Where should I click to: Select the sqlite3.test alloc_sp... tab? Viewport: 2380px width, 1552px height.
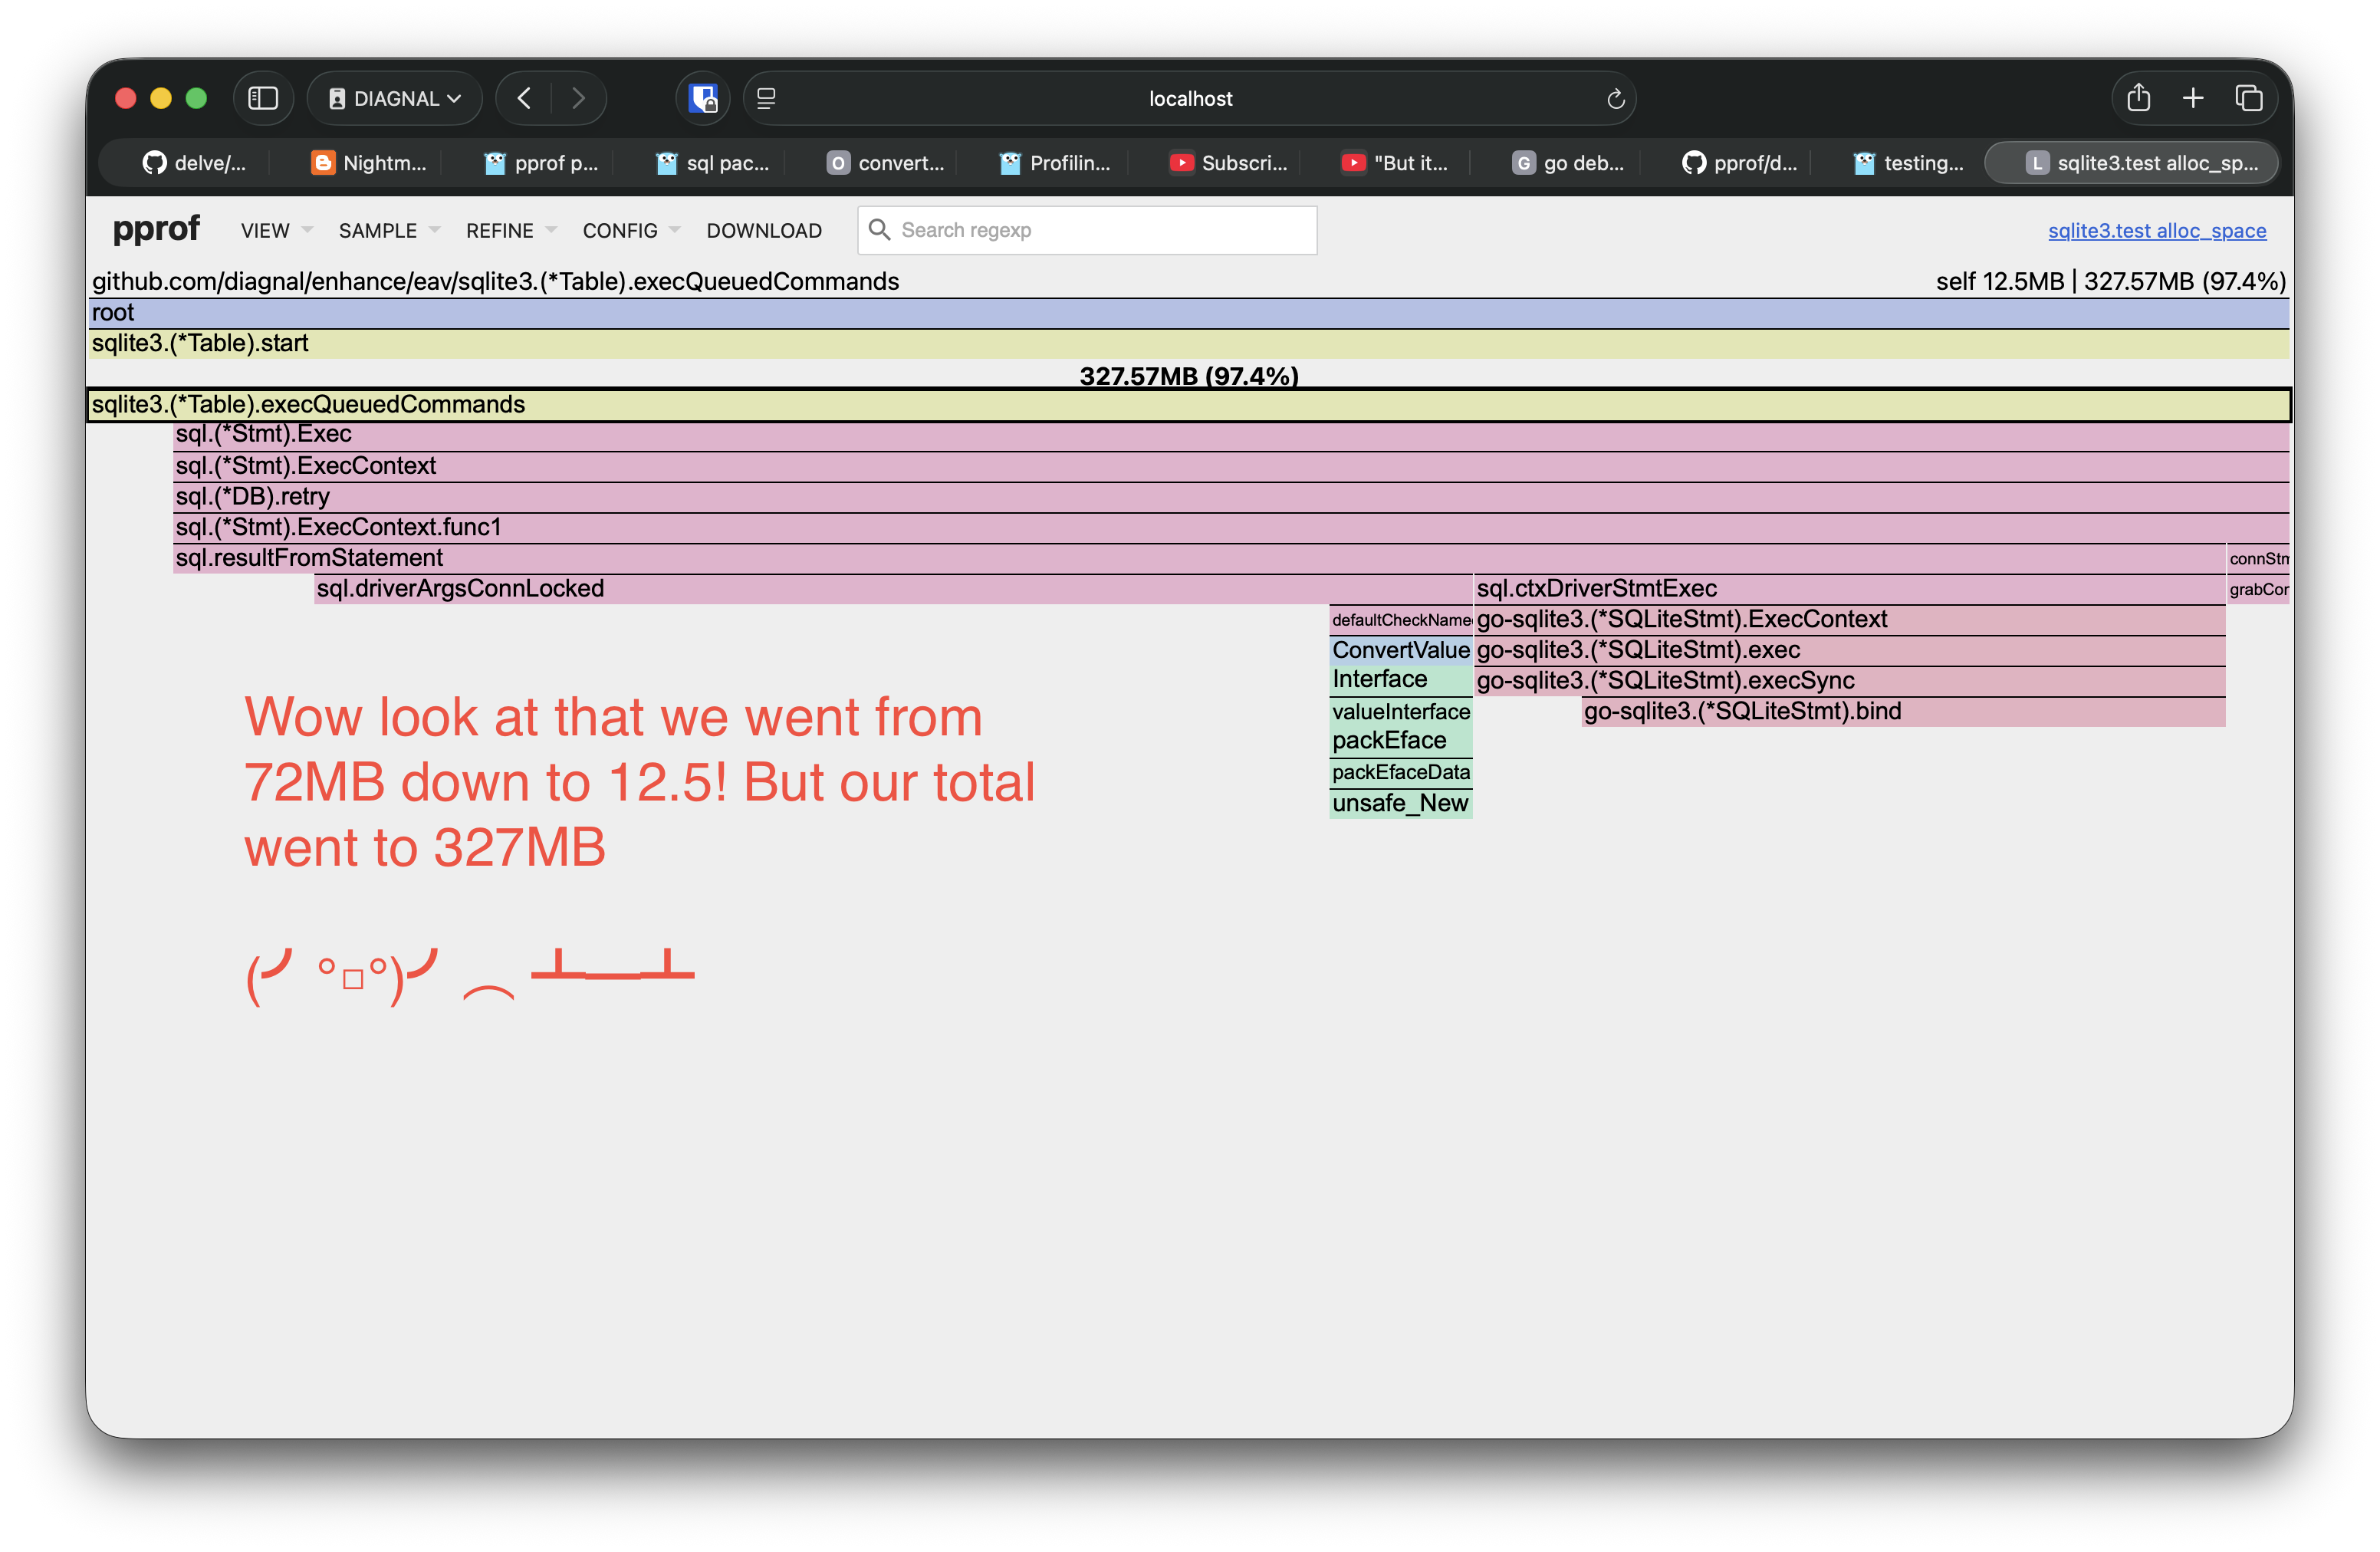tap(2132, 163)
